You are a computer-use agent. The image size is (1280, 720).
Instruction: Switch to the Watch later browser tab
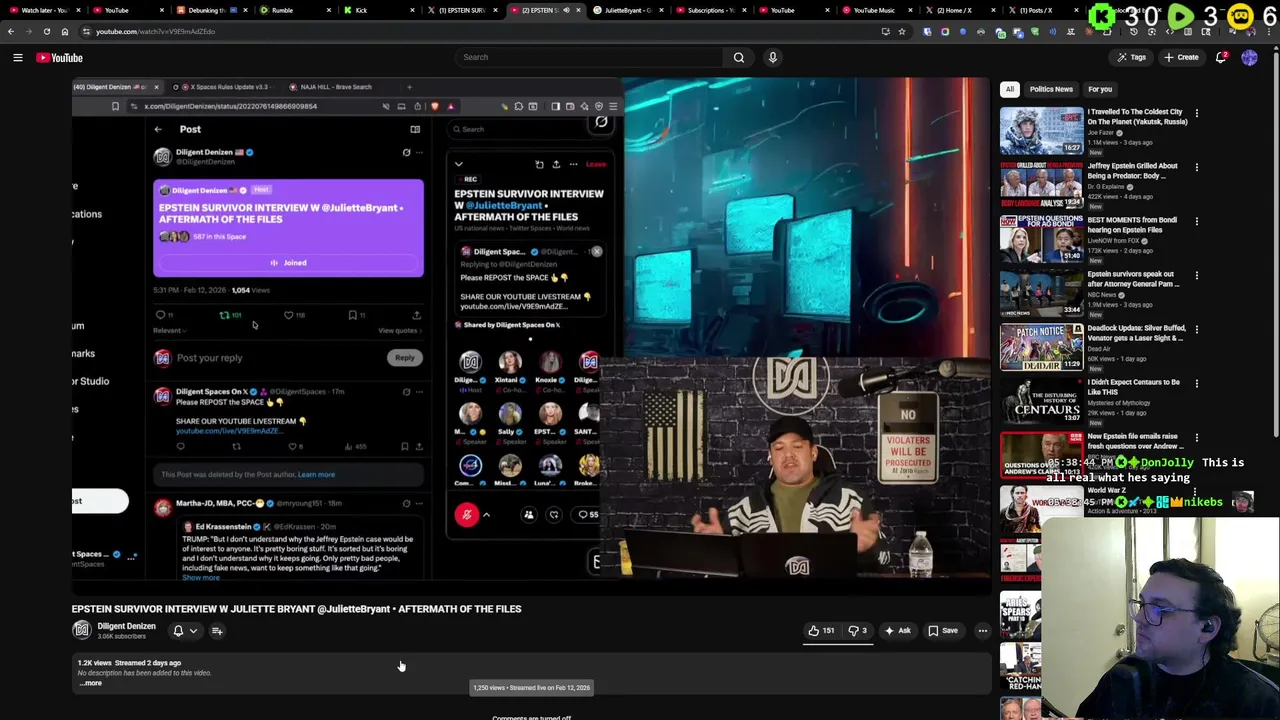point(45,10)
